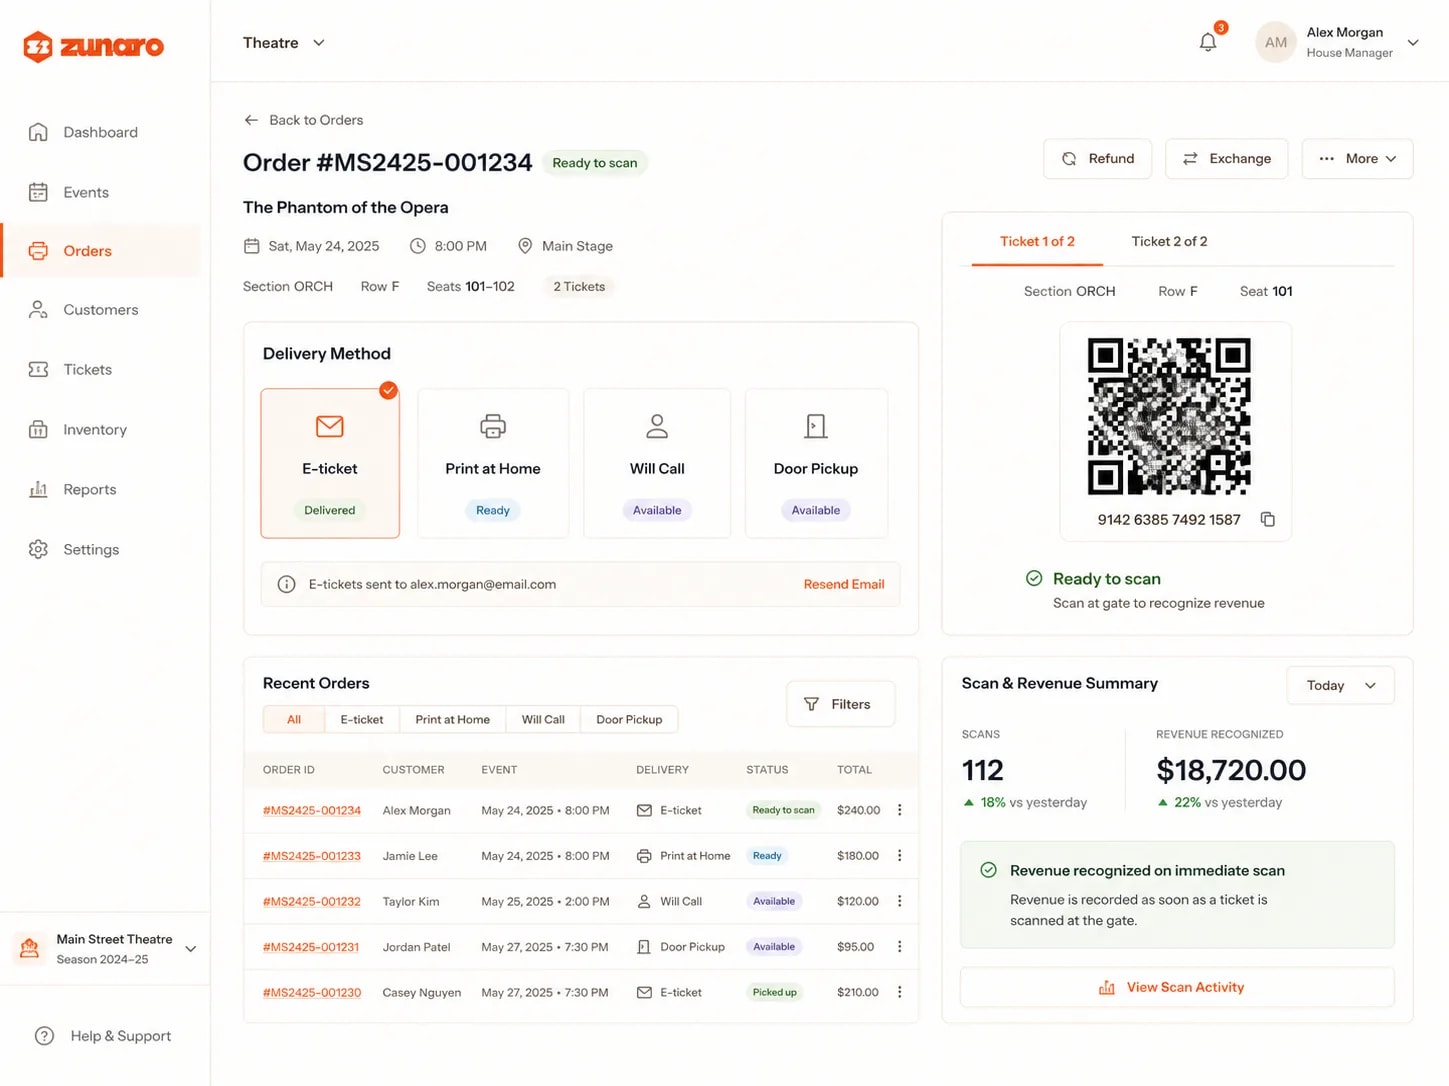This screenshot has height=1086, width=1449.
Task: Click View Scan Activity button
Action: (x=1177, y=987)
